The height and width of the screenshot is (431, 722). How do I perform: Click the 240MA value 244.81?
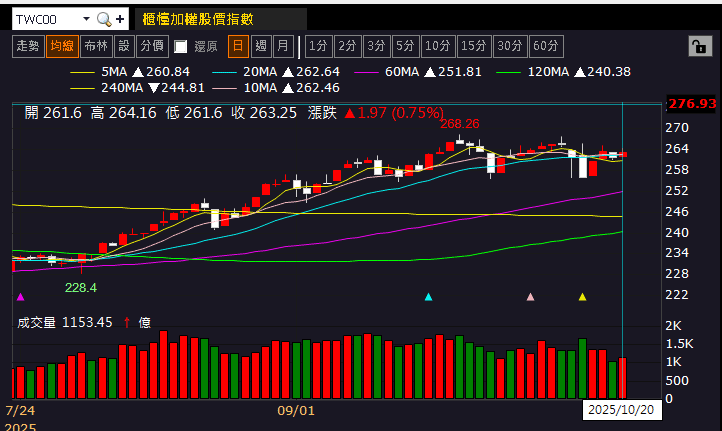(183, 87)
